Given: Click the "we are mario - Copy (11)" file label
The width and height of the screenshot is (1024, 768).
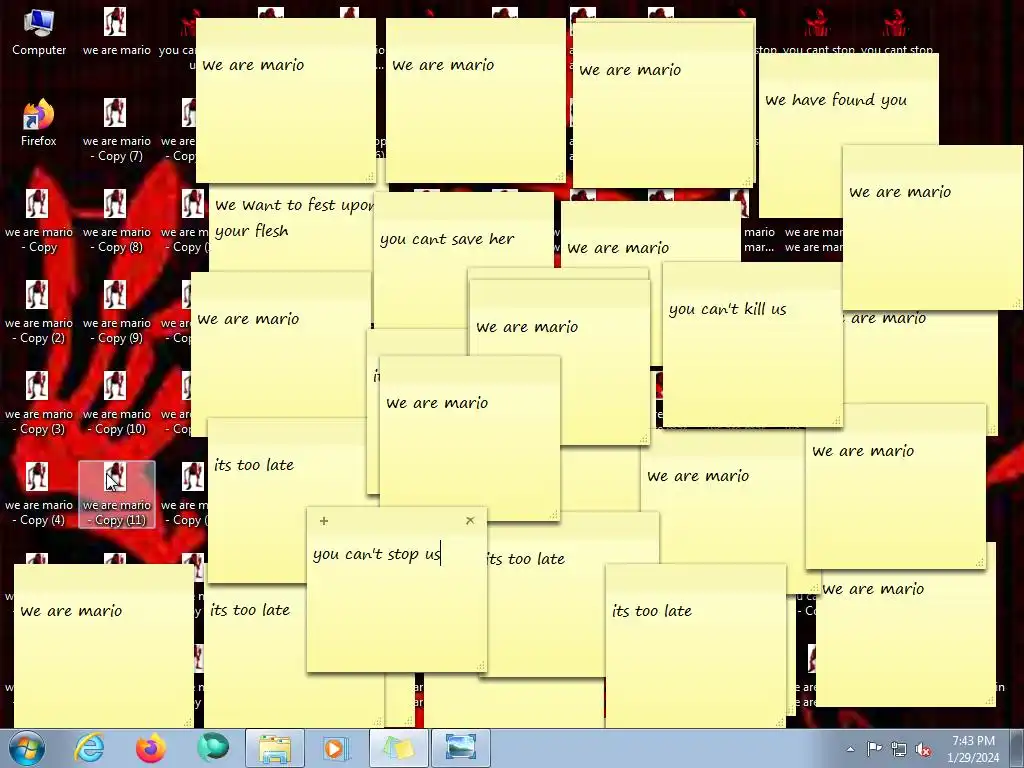Looking at the screenshot, I should (117, 513).
